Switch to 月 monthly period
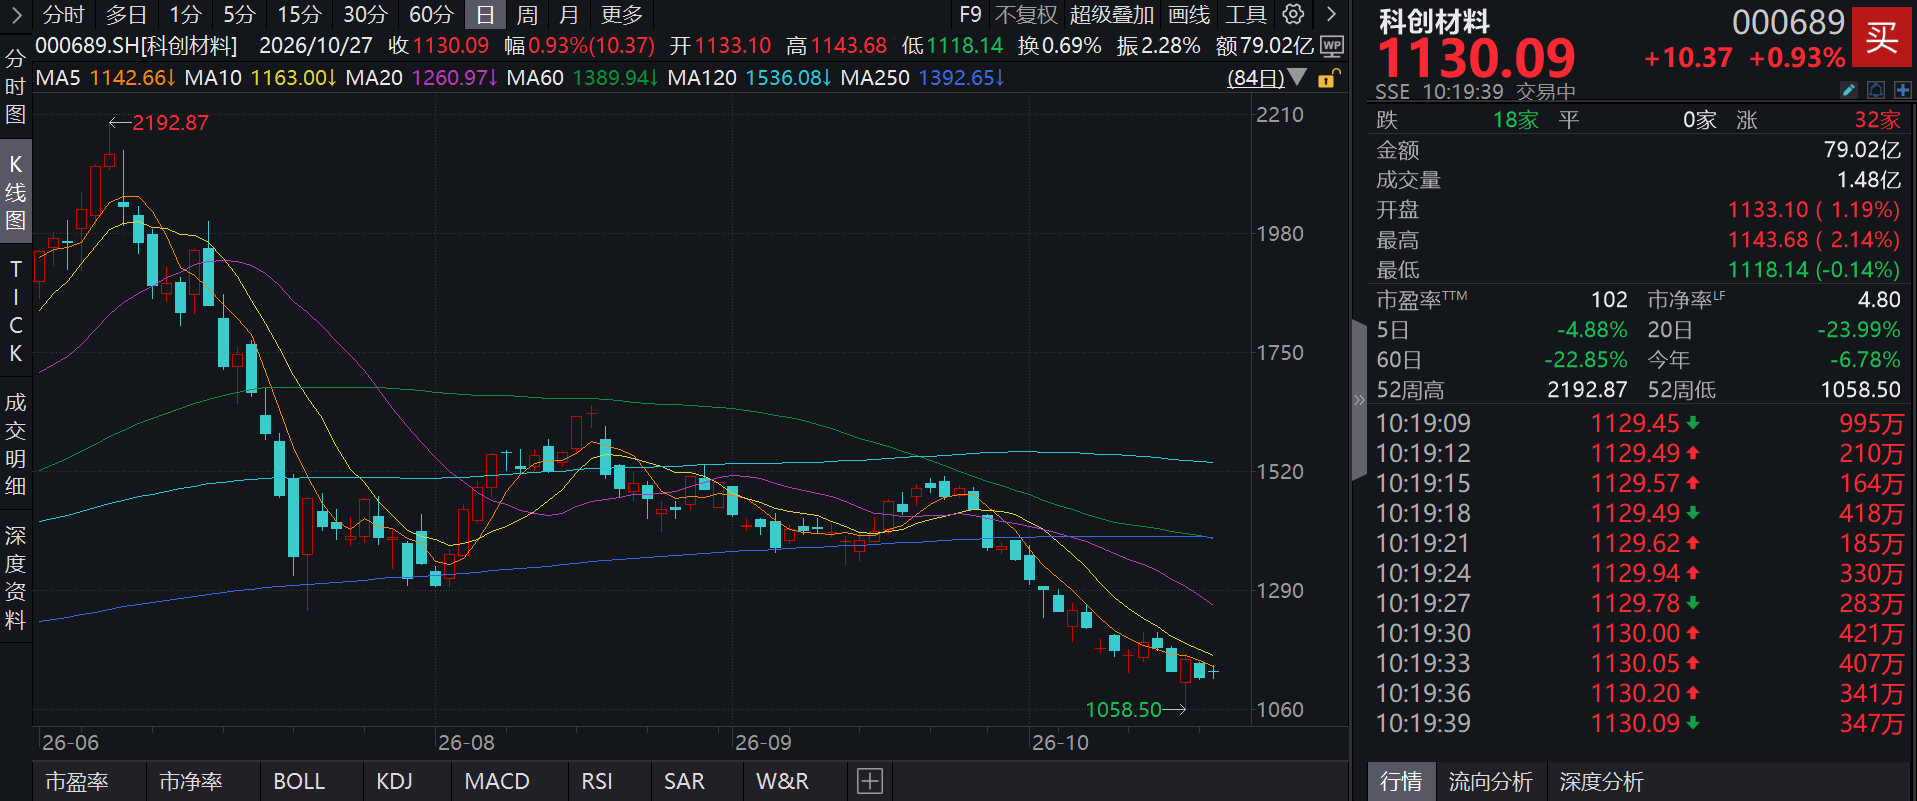Screen dimensions: 1917x801 pyautogui.click(x=569, y=15)
